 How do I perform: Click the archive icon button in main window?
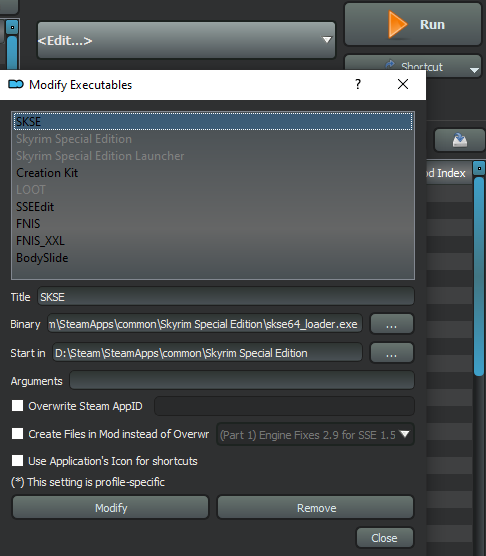pyautogui.click(x=459, y=140)
